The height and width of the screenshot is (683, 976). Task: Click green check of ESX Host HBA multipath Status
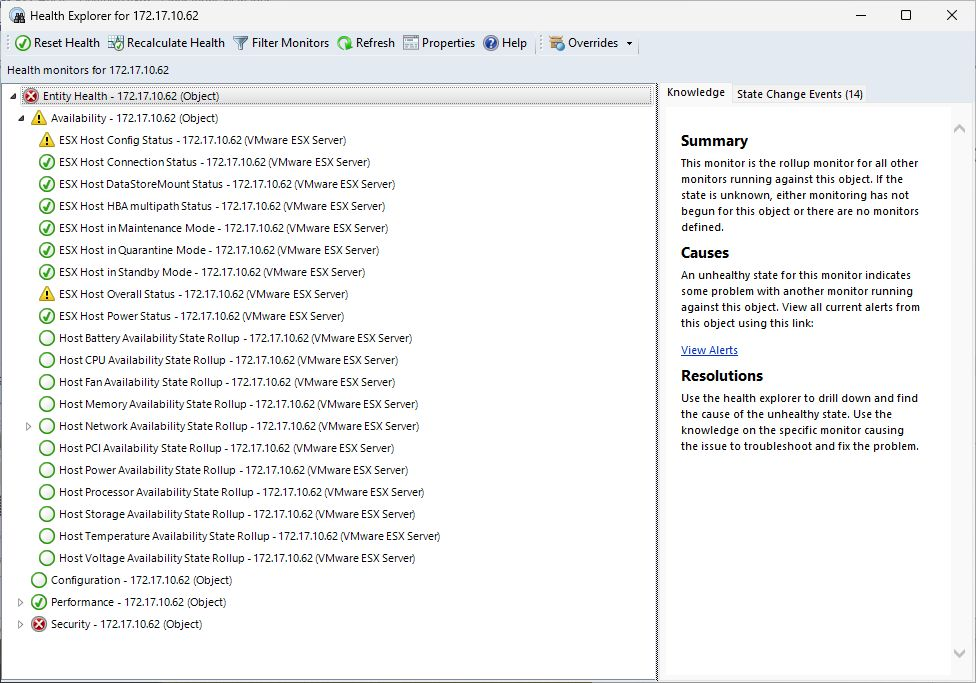point(47,206)
